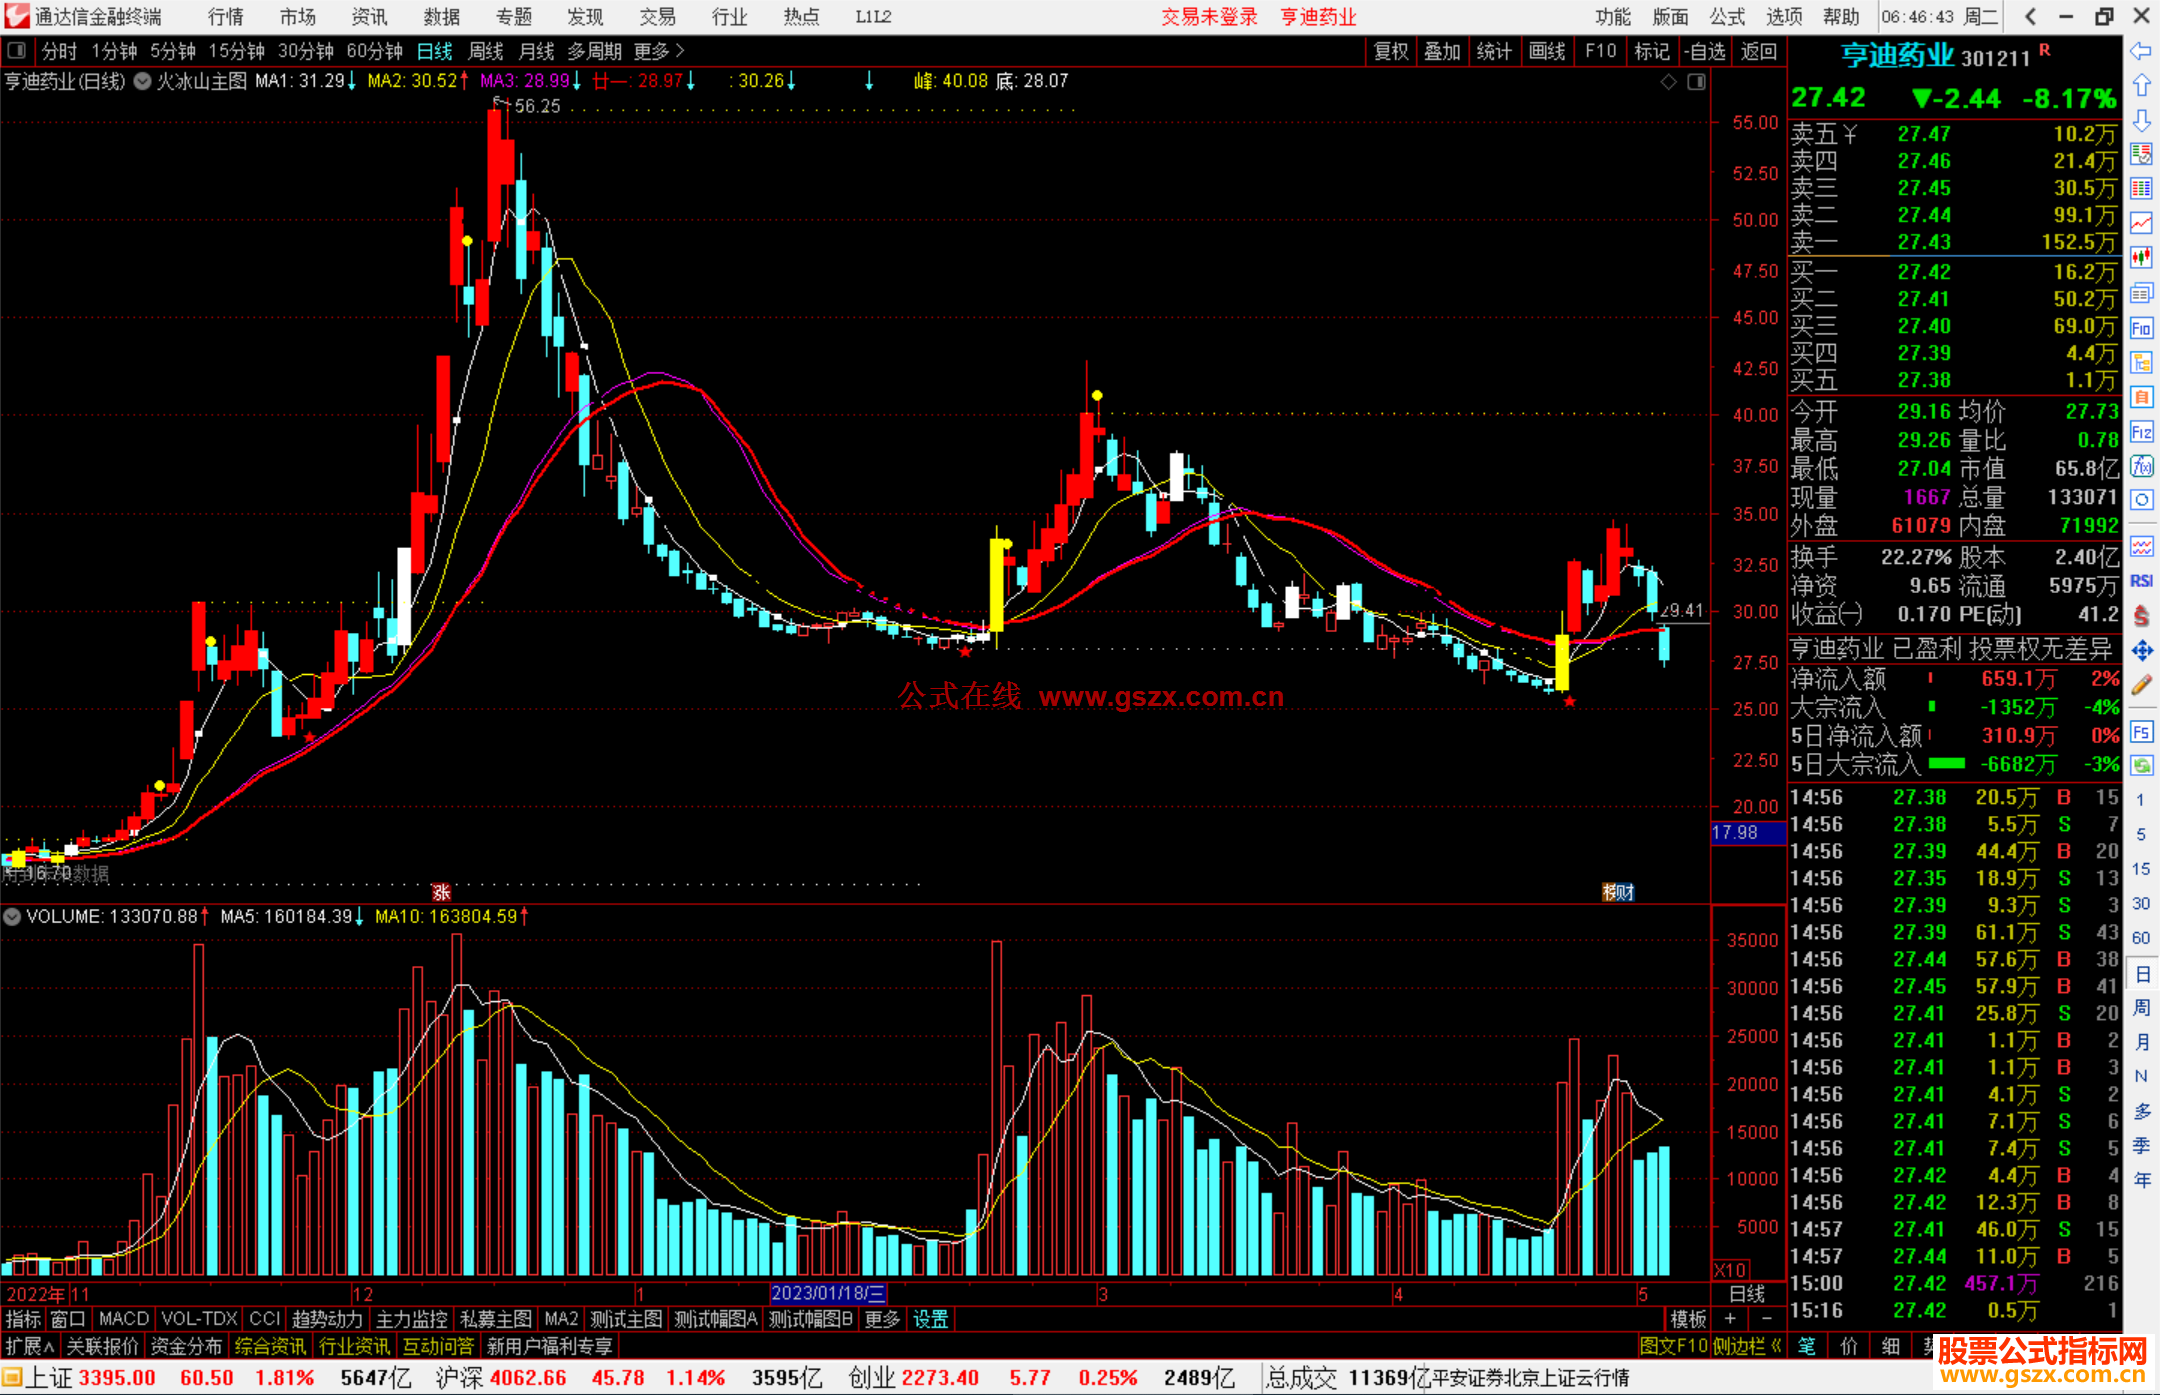Open the f(x) formula icon

click(x=2141, y=466)
